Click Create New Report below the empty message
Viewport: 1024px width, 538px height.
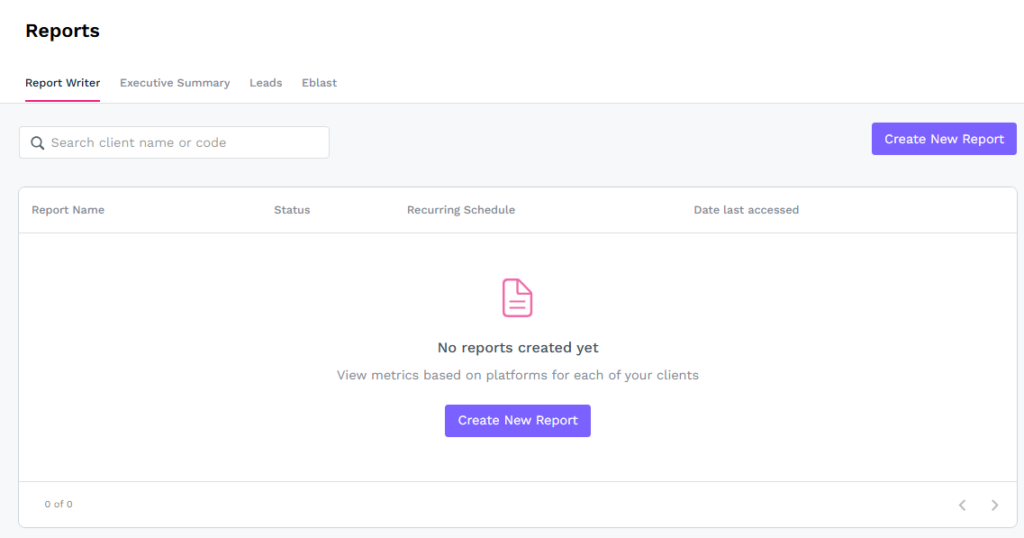[517, 421]
